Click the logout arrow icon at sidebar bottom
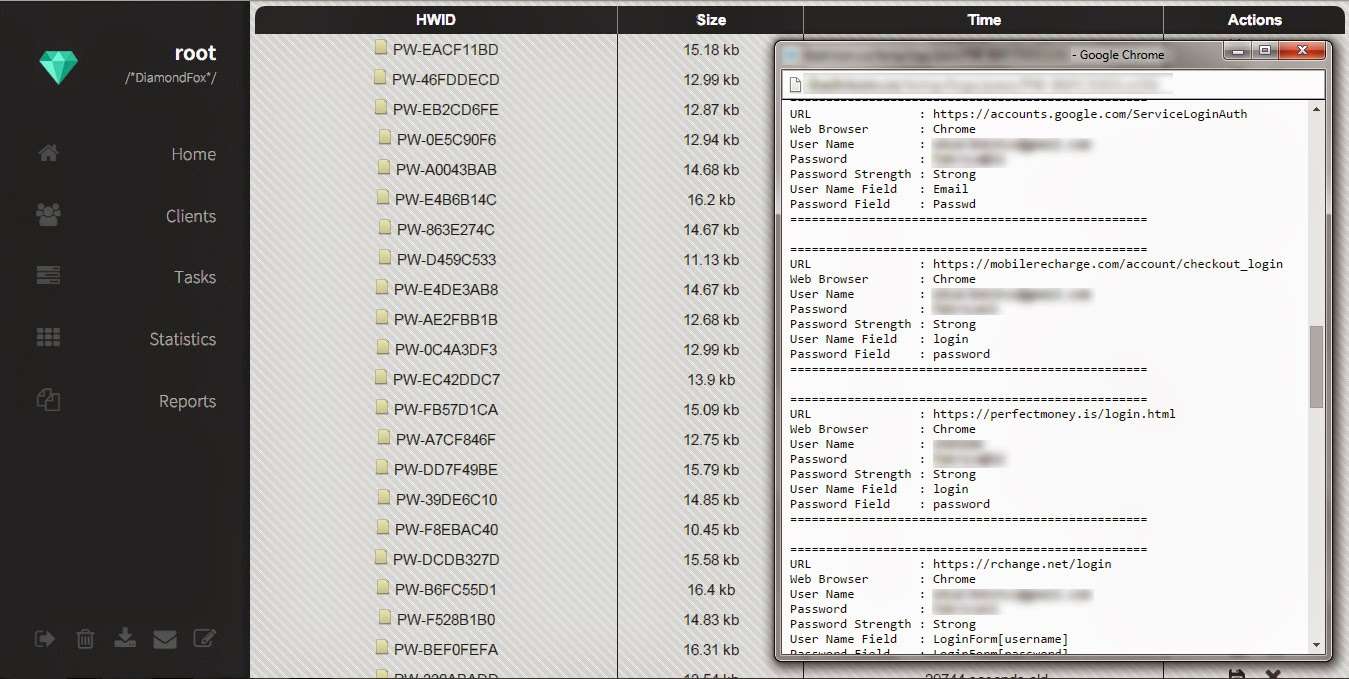This screenshot has width=1349, height=679. coord(45,638)
